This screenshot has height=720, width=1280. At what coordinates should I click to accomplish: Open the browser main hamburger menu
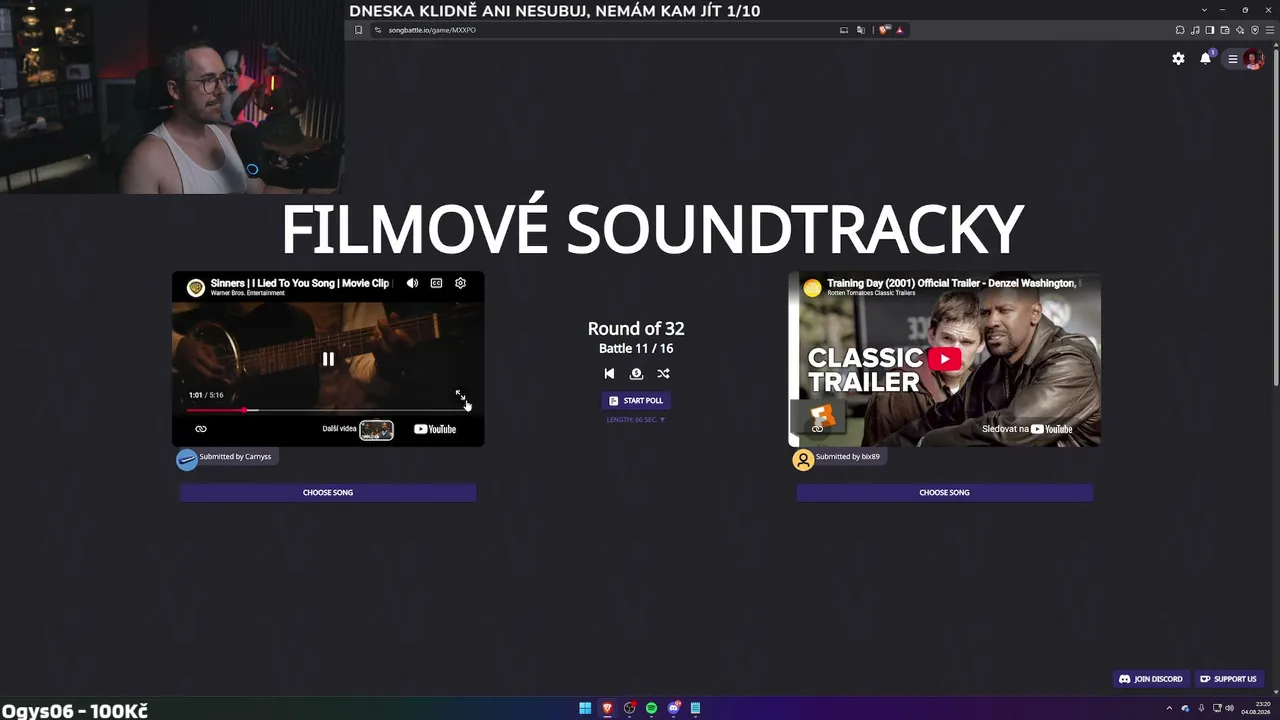coord(1270,30)
